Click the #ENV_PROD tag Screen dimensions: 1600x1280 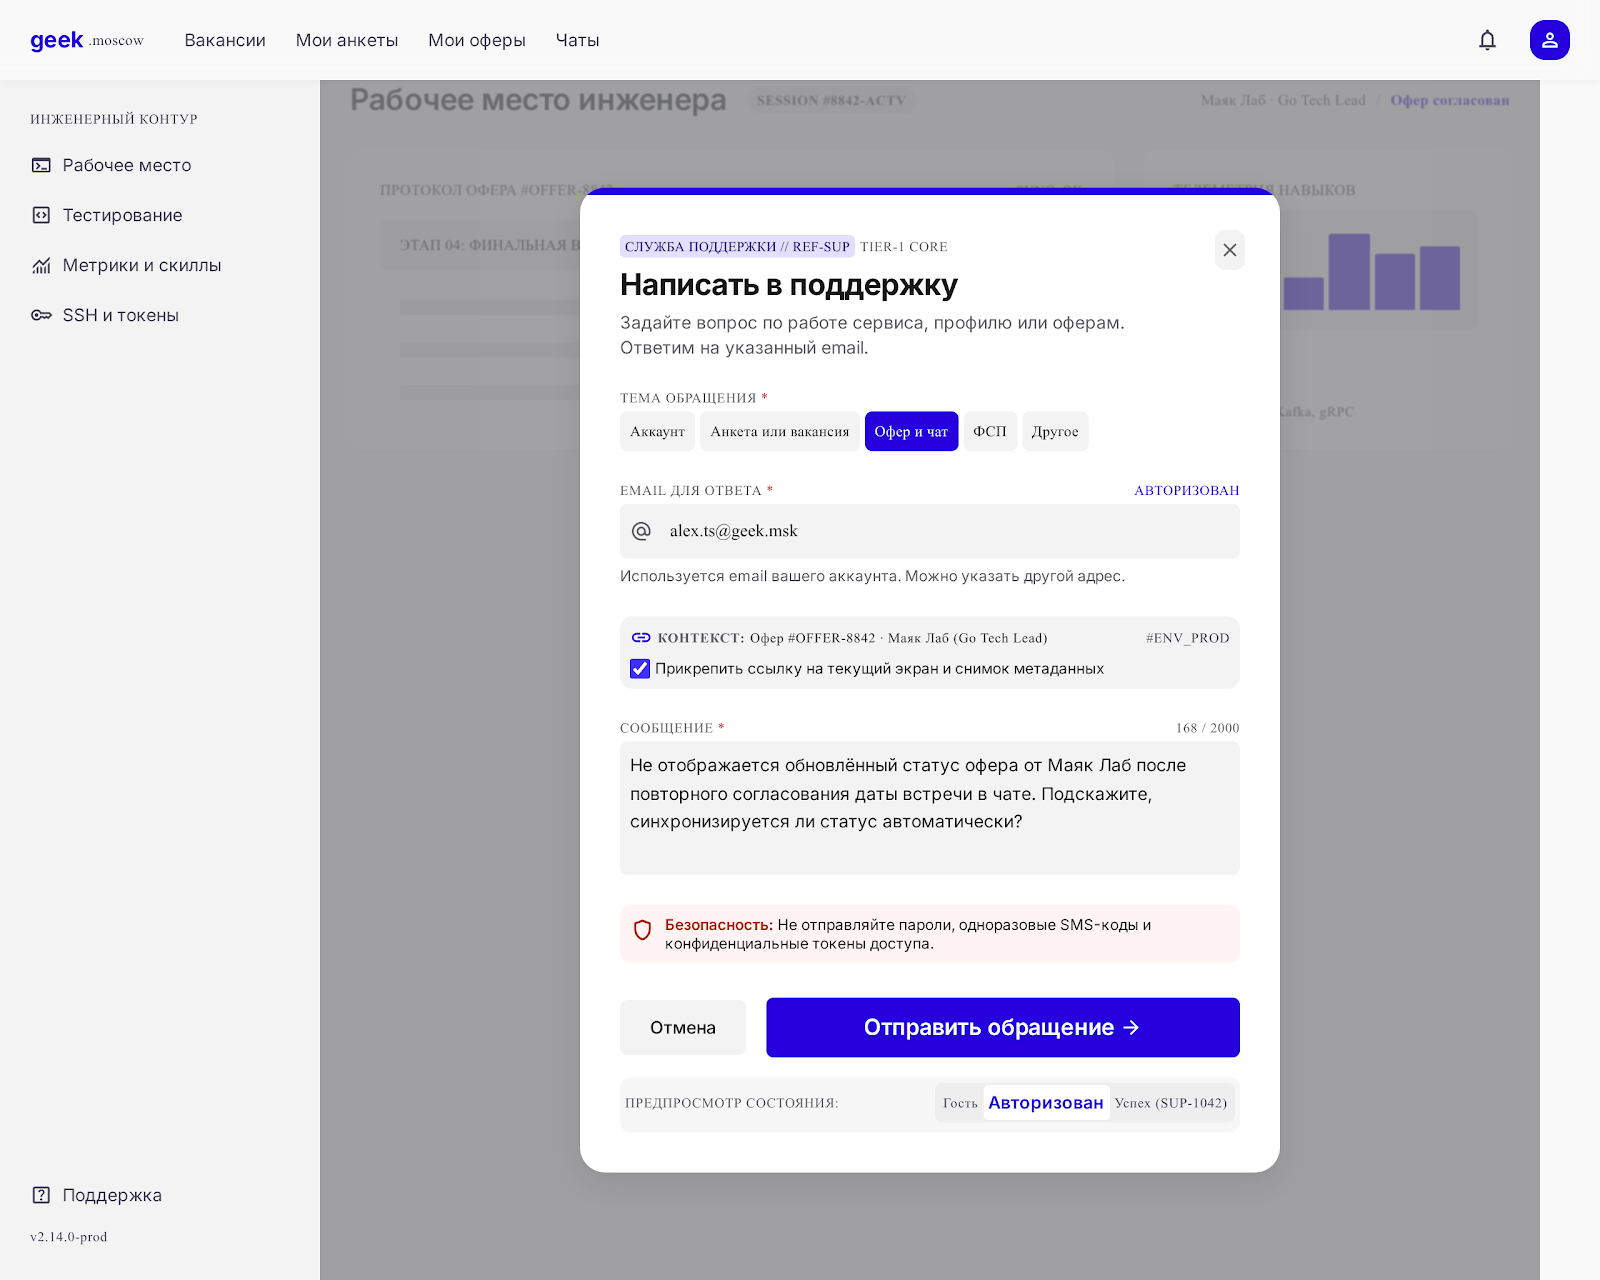click(1188, 638)
